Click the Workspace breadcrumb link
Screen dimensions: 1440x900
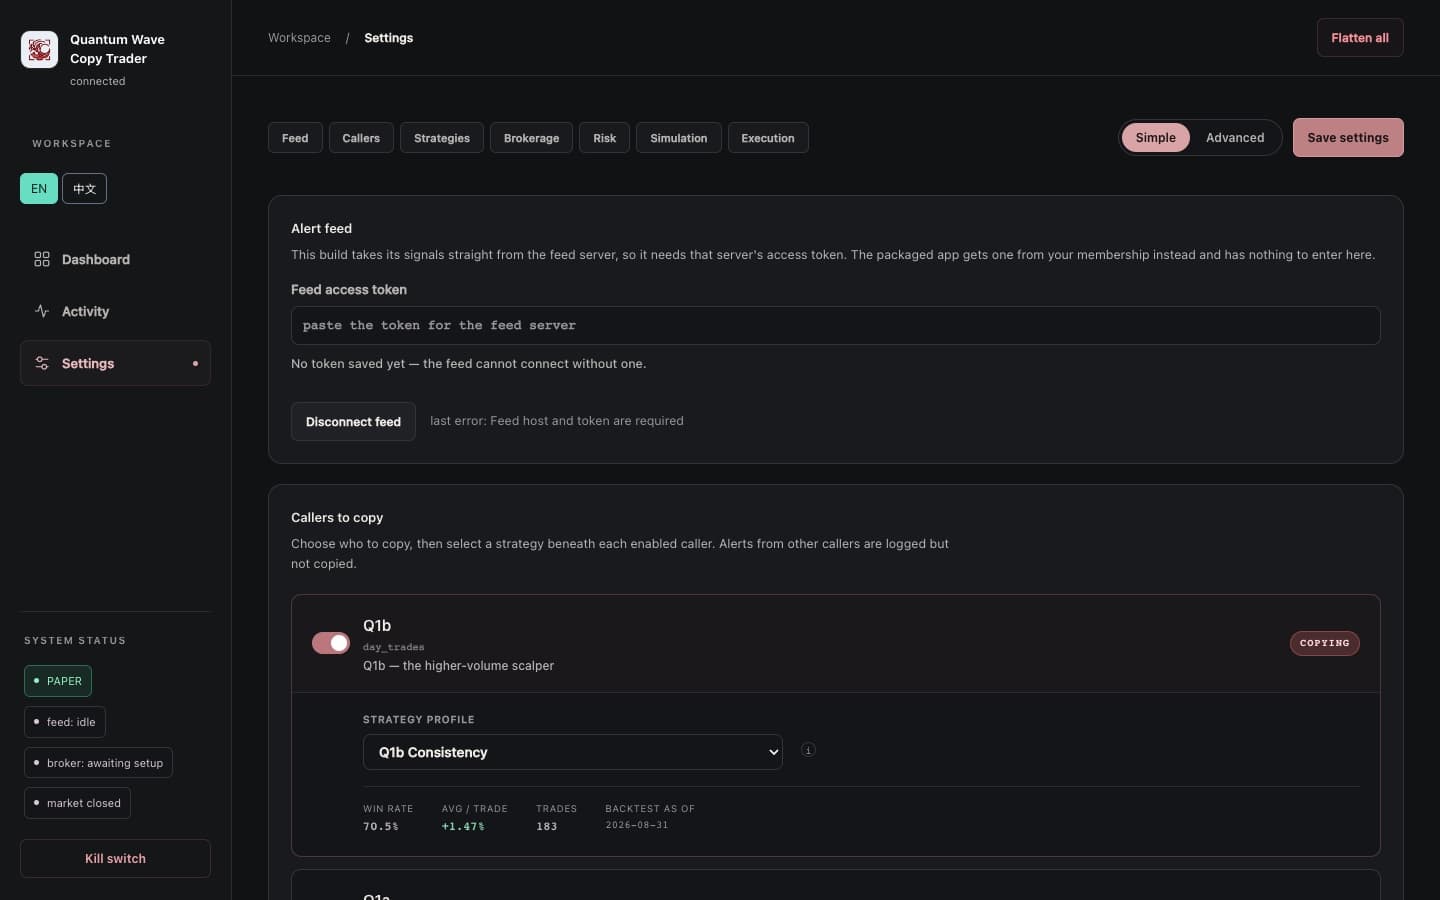point(299,38)
